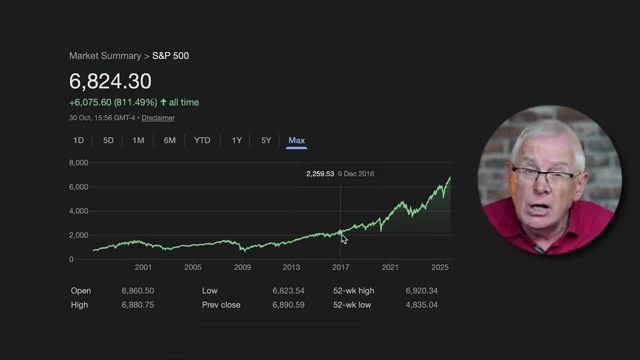The width and height of the screenshot is (640, 360).
Task: Click the 2005 x-axis label
Action: pos(193,267)
